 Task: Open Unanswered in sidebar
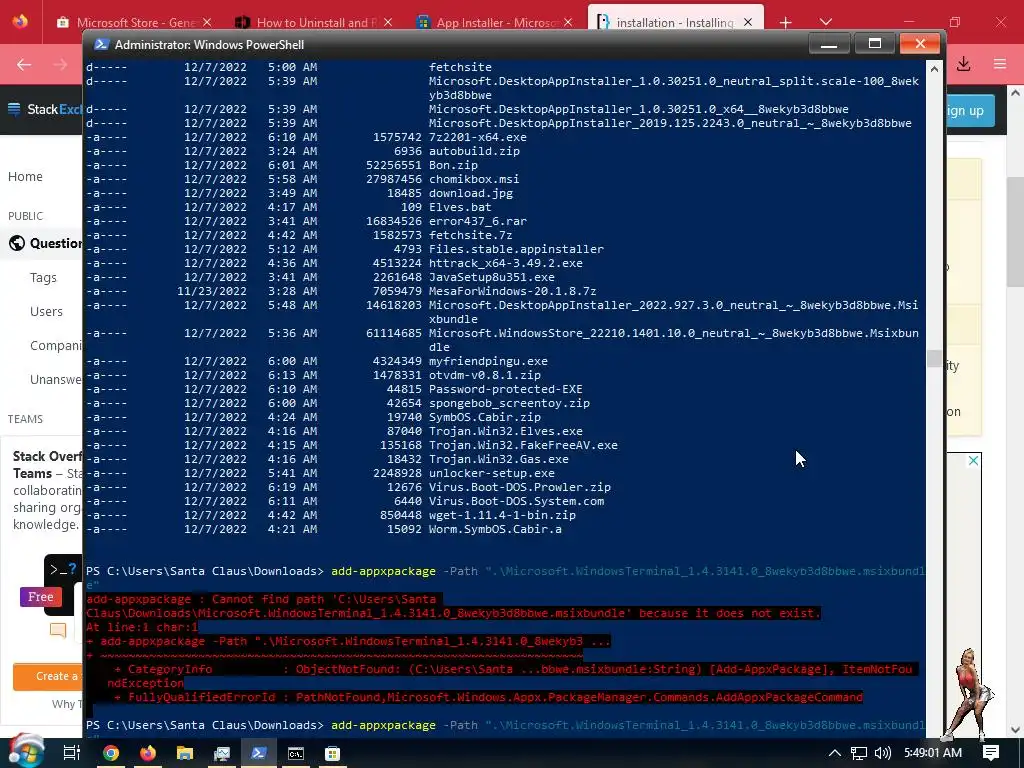click(56, 379)
